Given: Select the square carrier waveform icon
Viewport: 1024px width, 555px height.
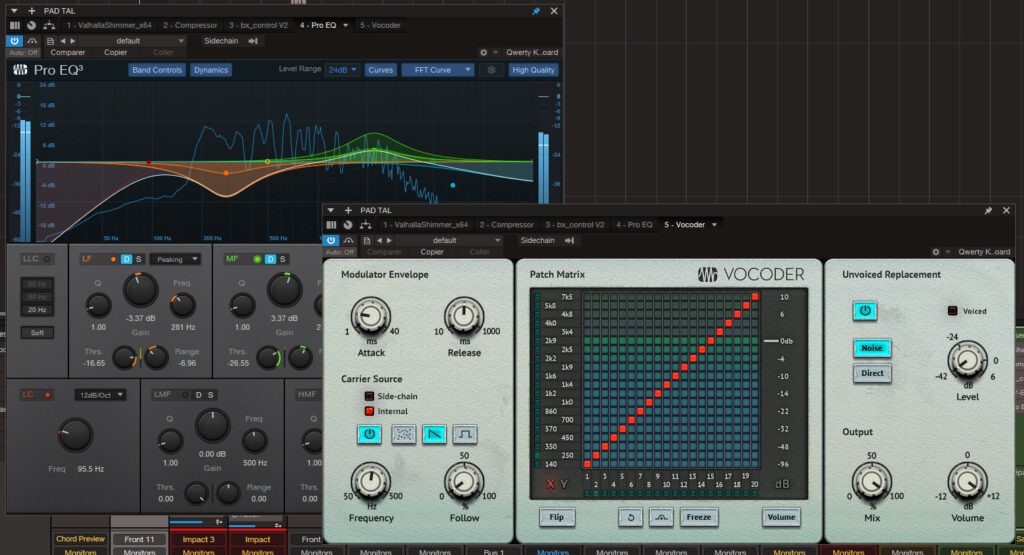Looking at the screenshot, I should click(x=465, y=434).
